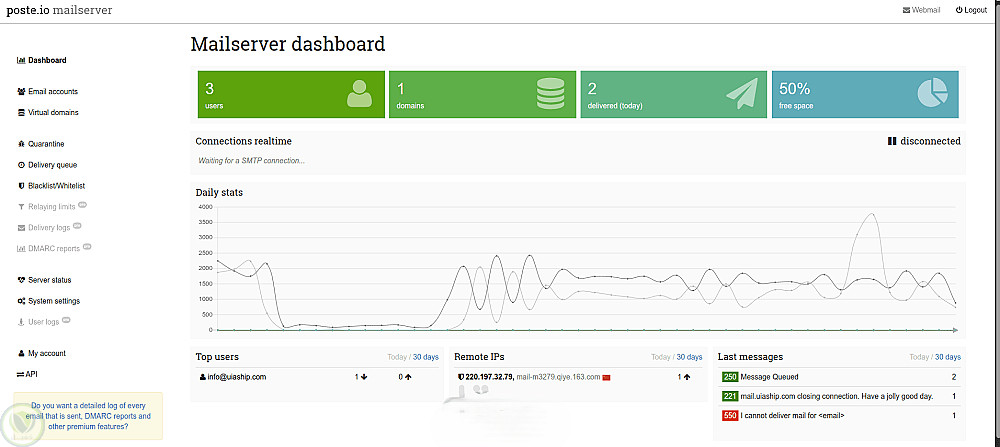Screen dimensions: 1000x447
Task: Go to Virtual domains
Action: click(x=48, y=113)
